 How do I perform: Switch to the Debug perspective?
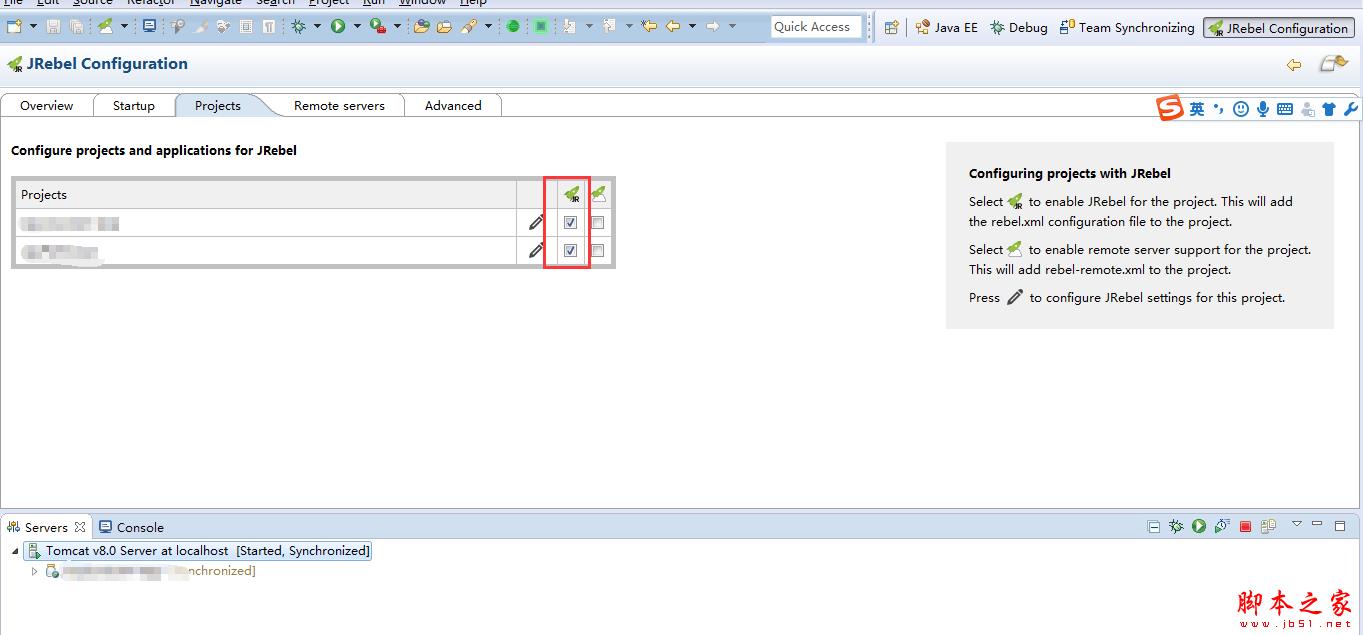pos(1018,28)
